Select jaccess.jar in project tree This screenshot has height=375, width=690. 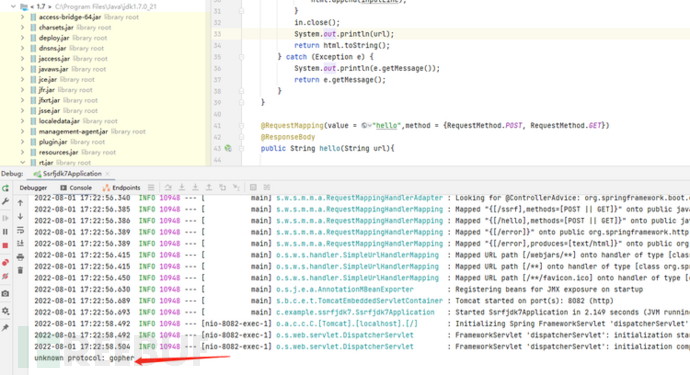(54, 59)
